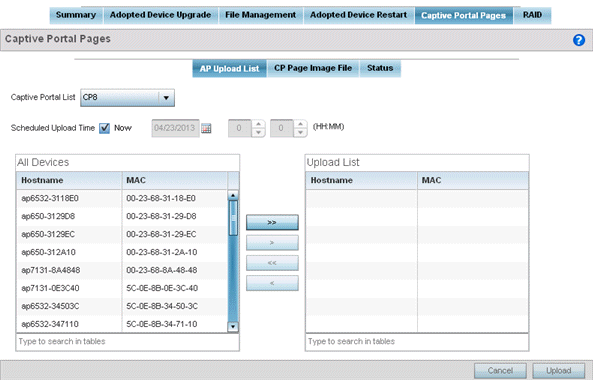Switch to the CP Page Image File tab

(313, 68)
